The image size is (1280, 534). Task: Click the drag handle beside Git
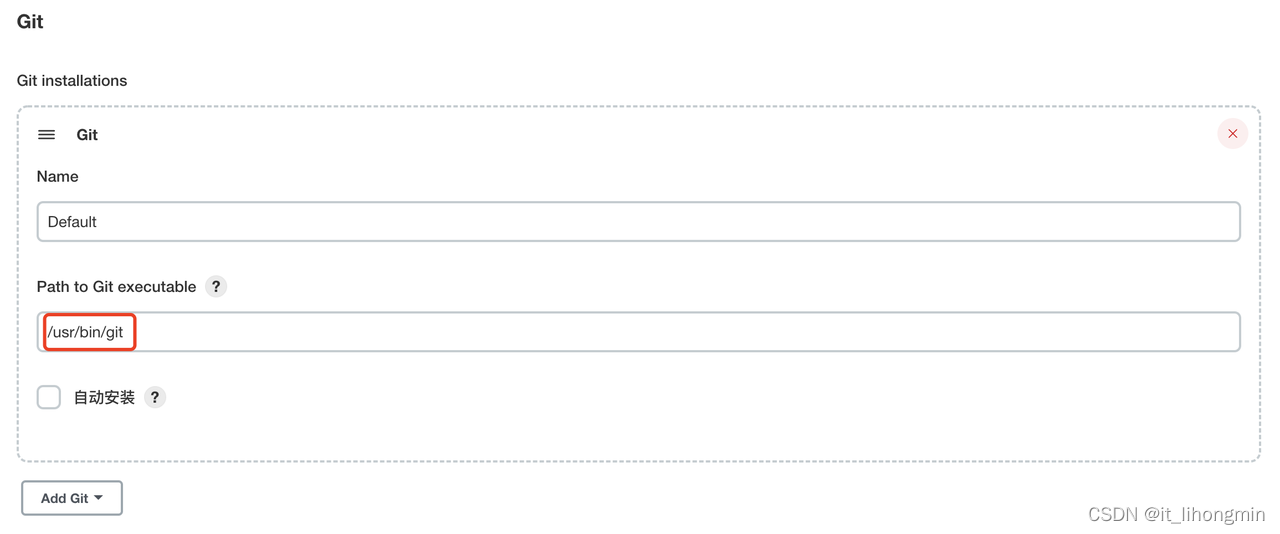tap(46, 135)
